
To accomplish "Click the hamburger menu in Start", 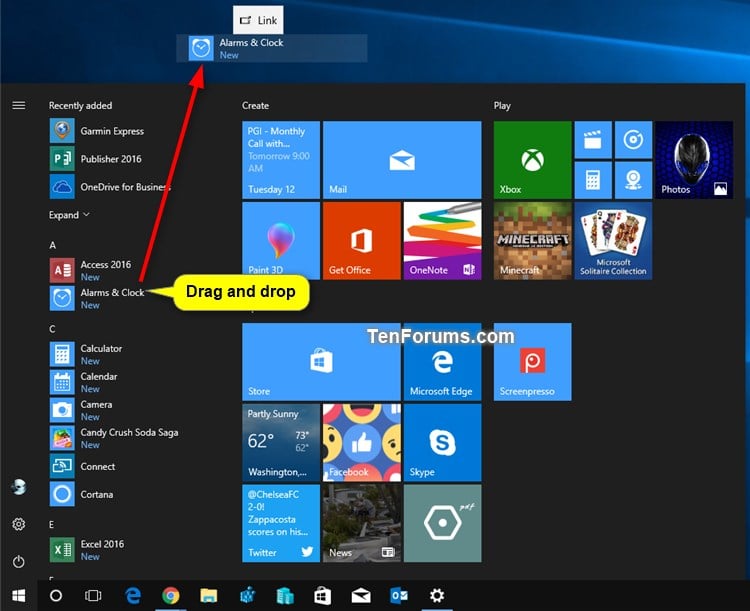I will point(19,105).
